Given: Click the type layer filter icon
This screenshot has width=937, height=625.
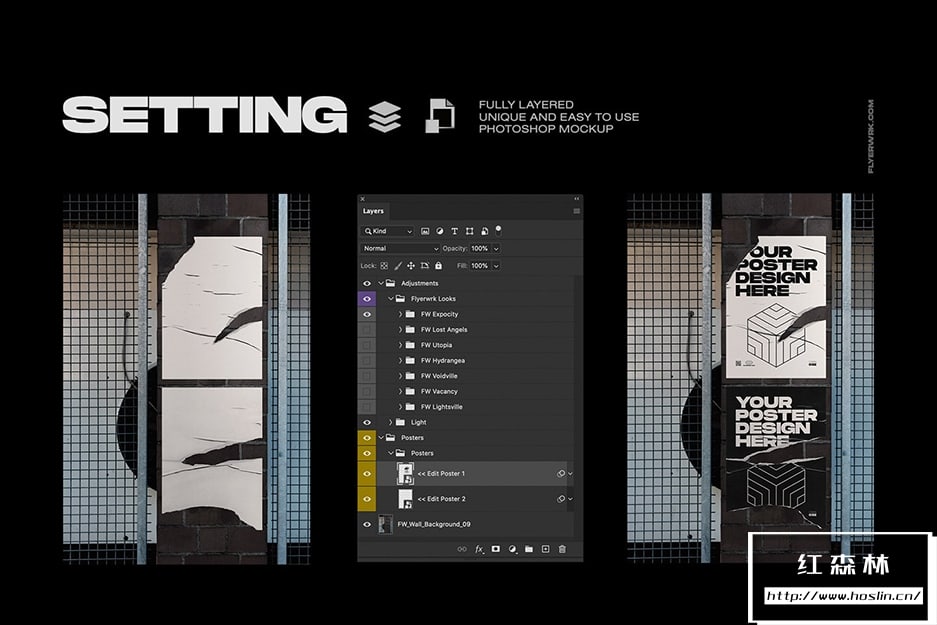Looking at the screenshot, I should pos(454,231).
